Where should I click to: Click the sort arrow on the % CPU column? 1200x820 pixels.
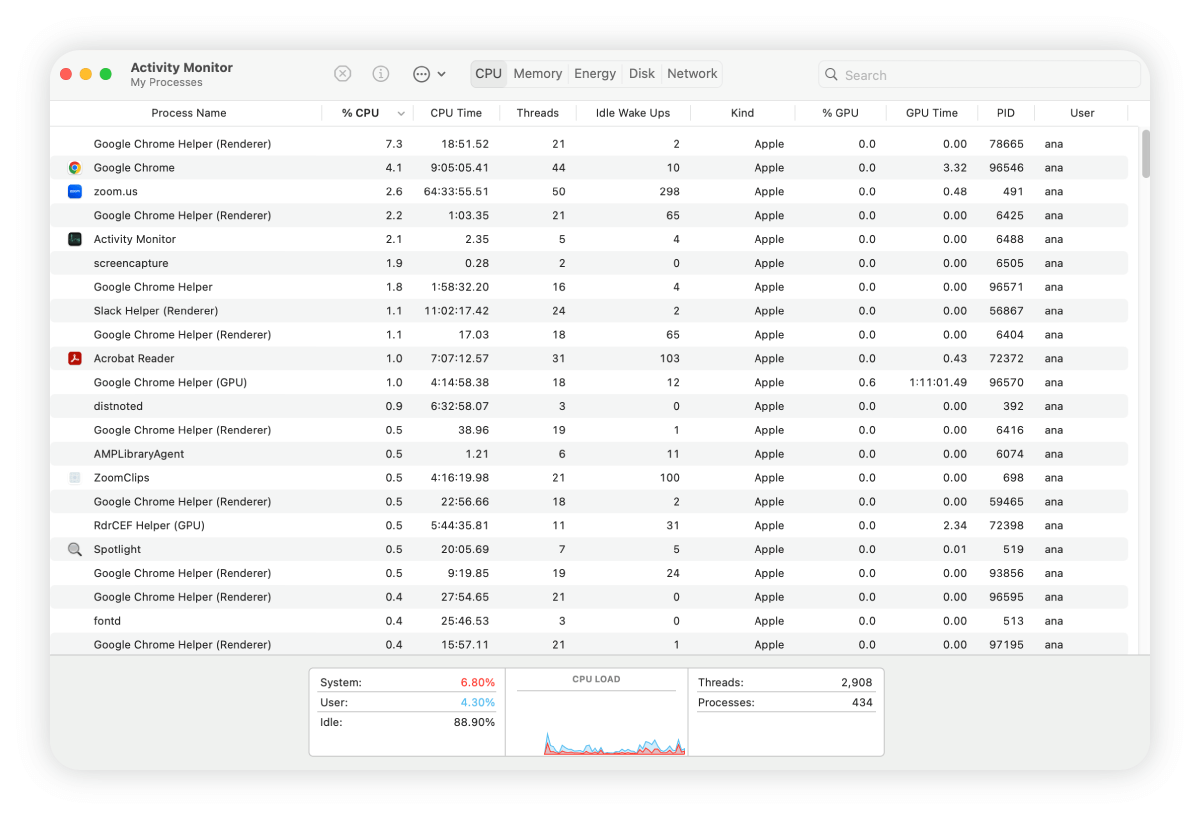pyautogui.click(x=401, y=113)
